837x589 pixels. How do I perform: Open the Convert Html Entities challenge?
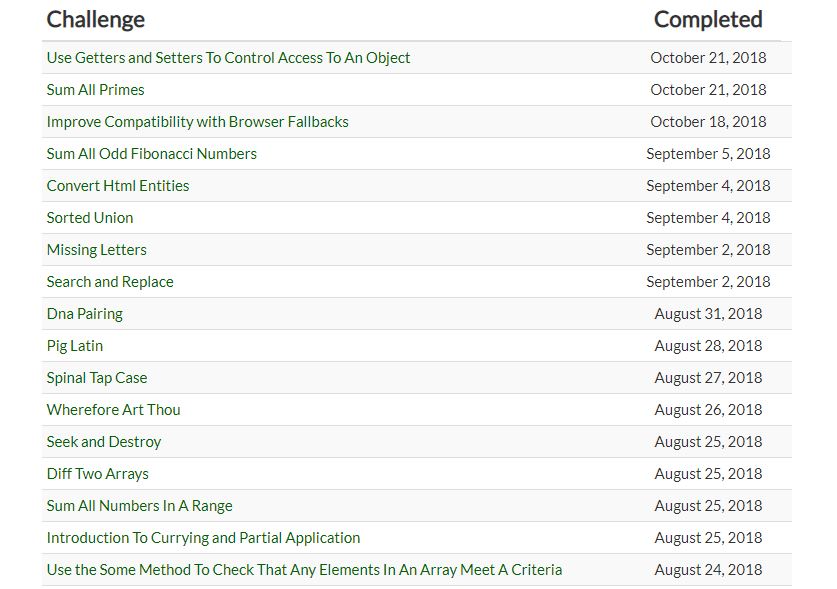click(x=120, y=185)
